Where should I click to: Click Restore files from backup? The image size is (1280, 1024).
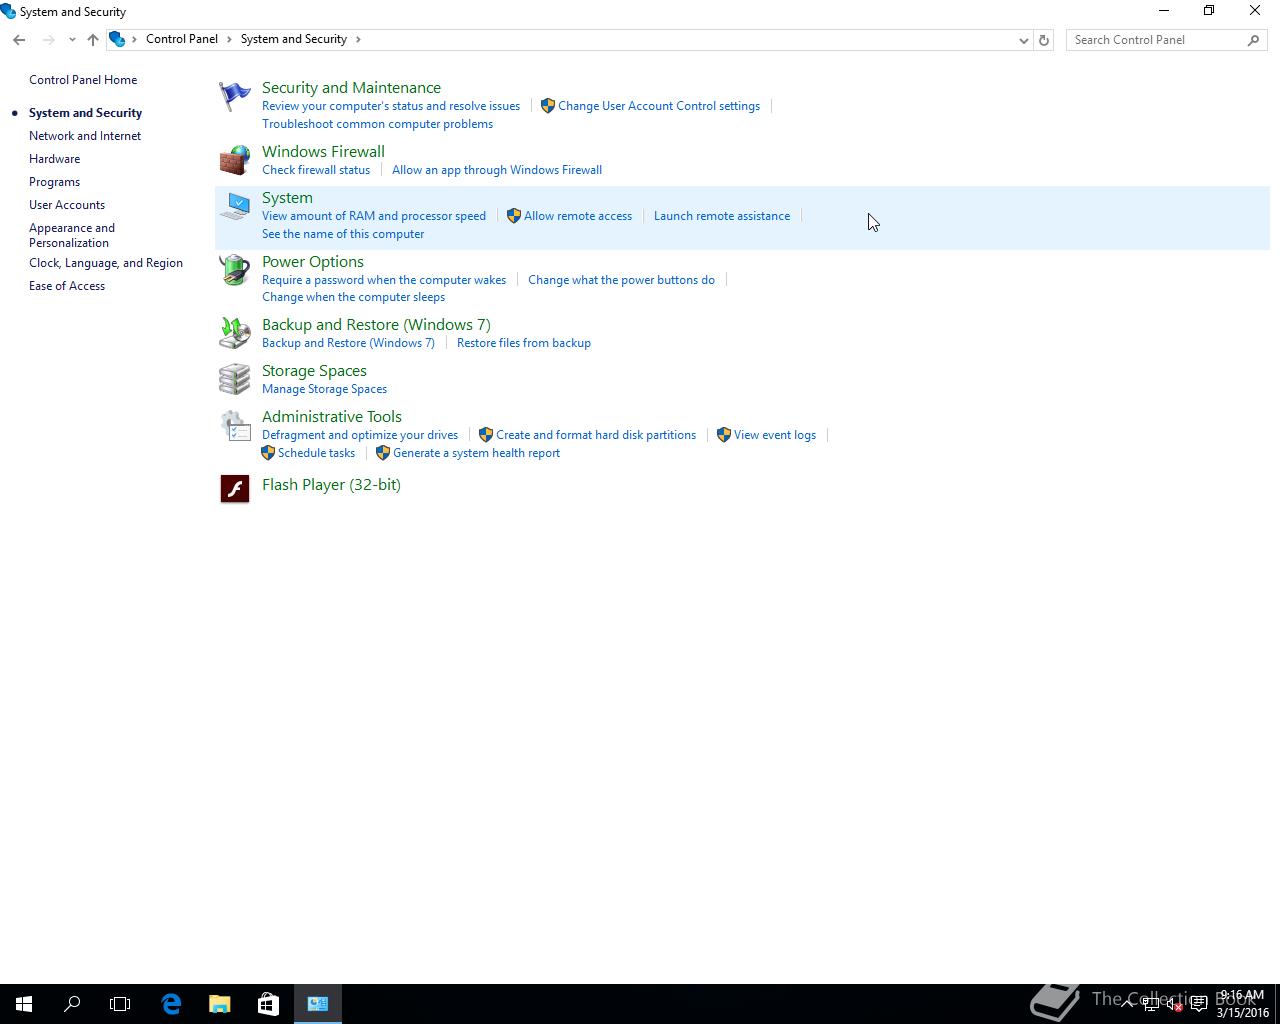click(524, 343)
